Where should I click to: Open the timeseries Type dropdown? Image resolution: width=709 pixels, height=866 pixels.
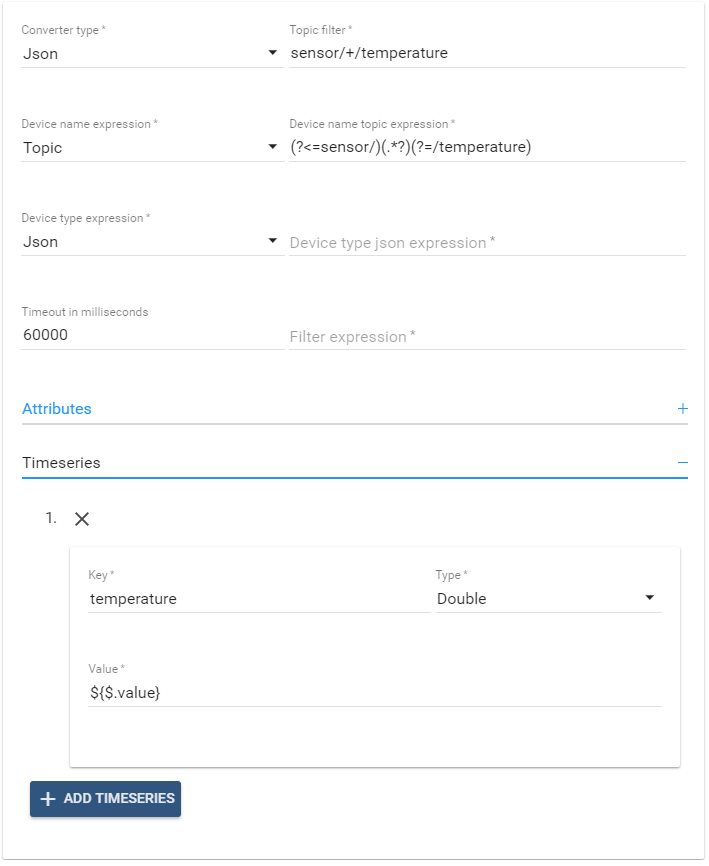[x=547, y=599]
